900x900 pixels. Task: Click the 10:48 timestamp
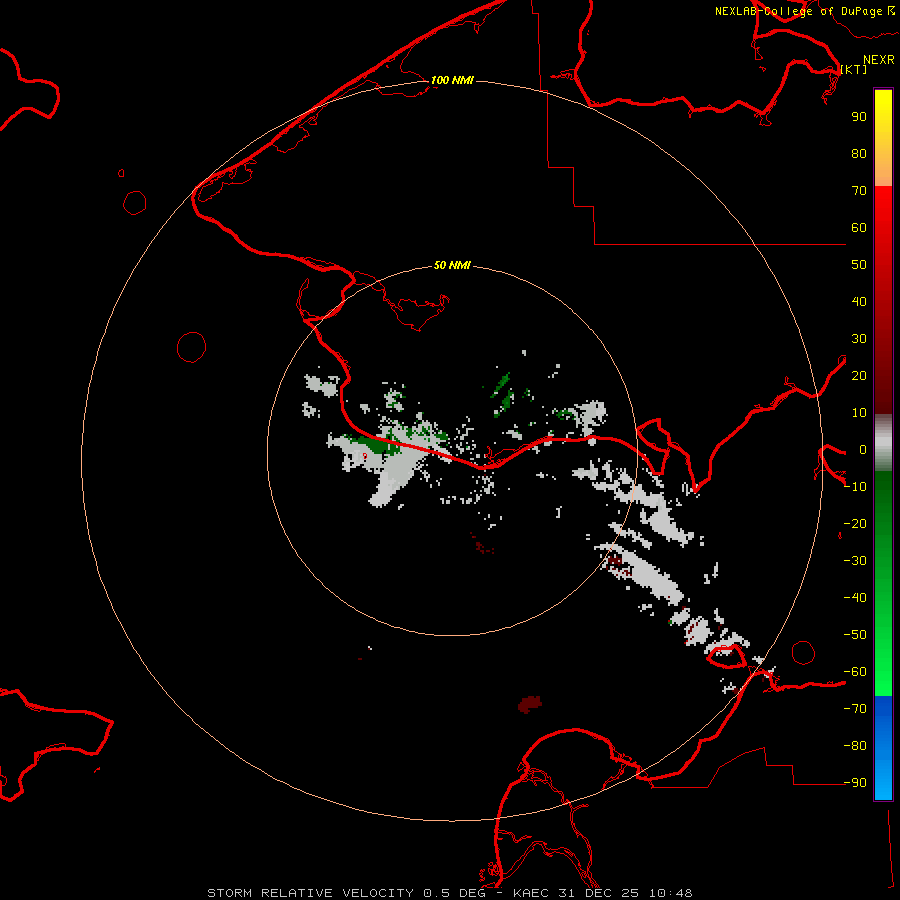tap(670, 893)
